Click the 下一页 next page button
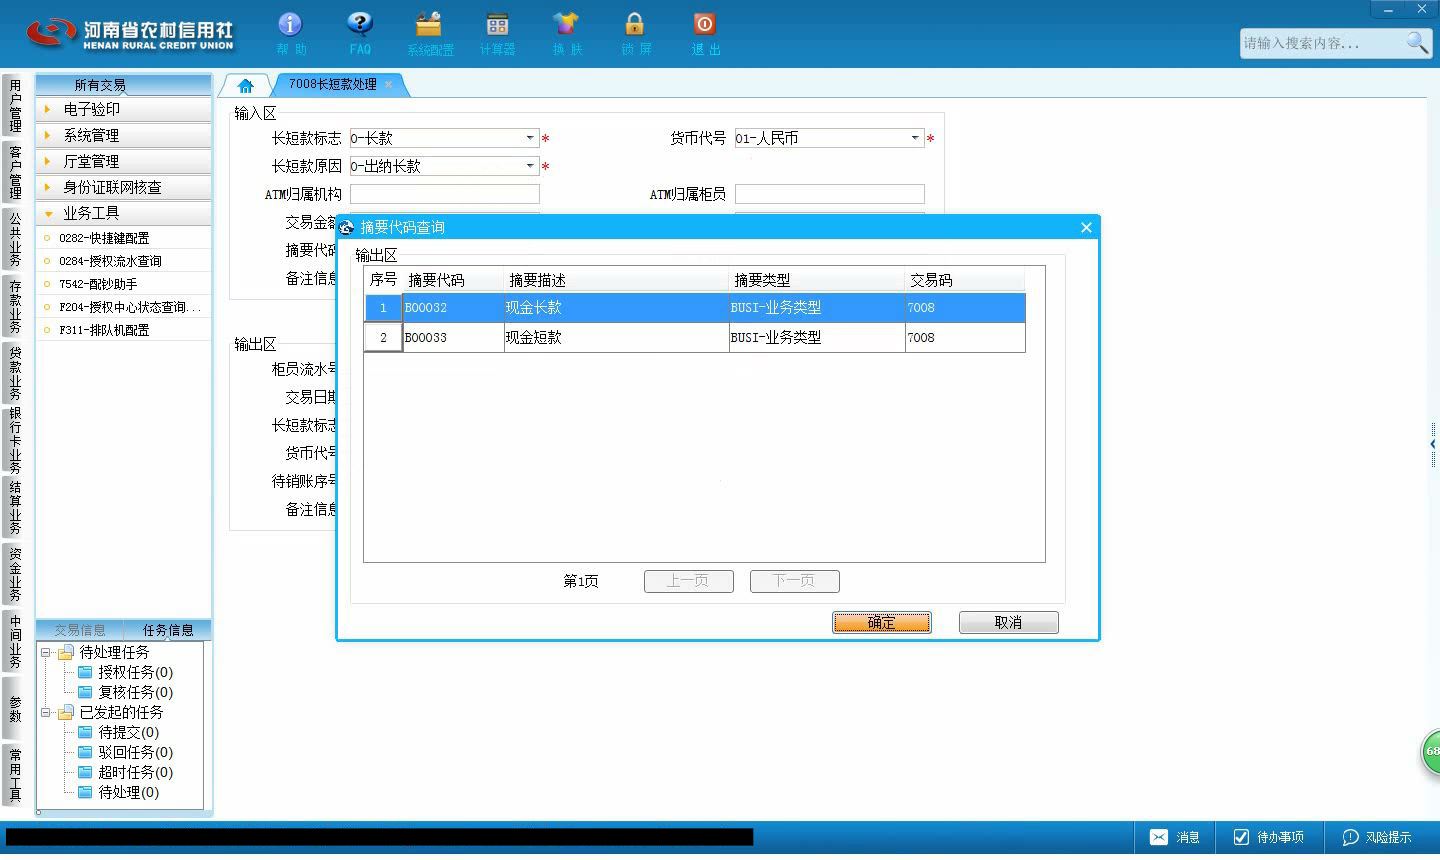 point(794,581)
